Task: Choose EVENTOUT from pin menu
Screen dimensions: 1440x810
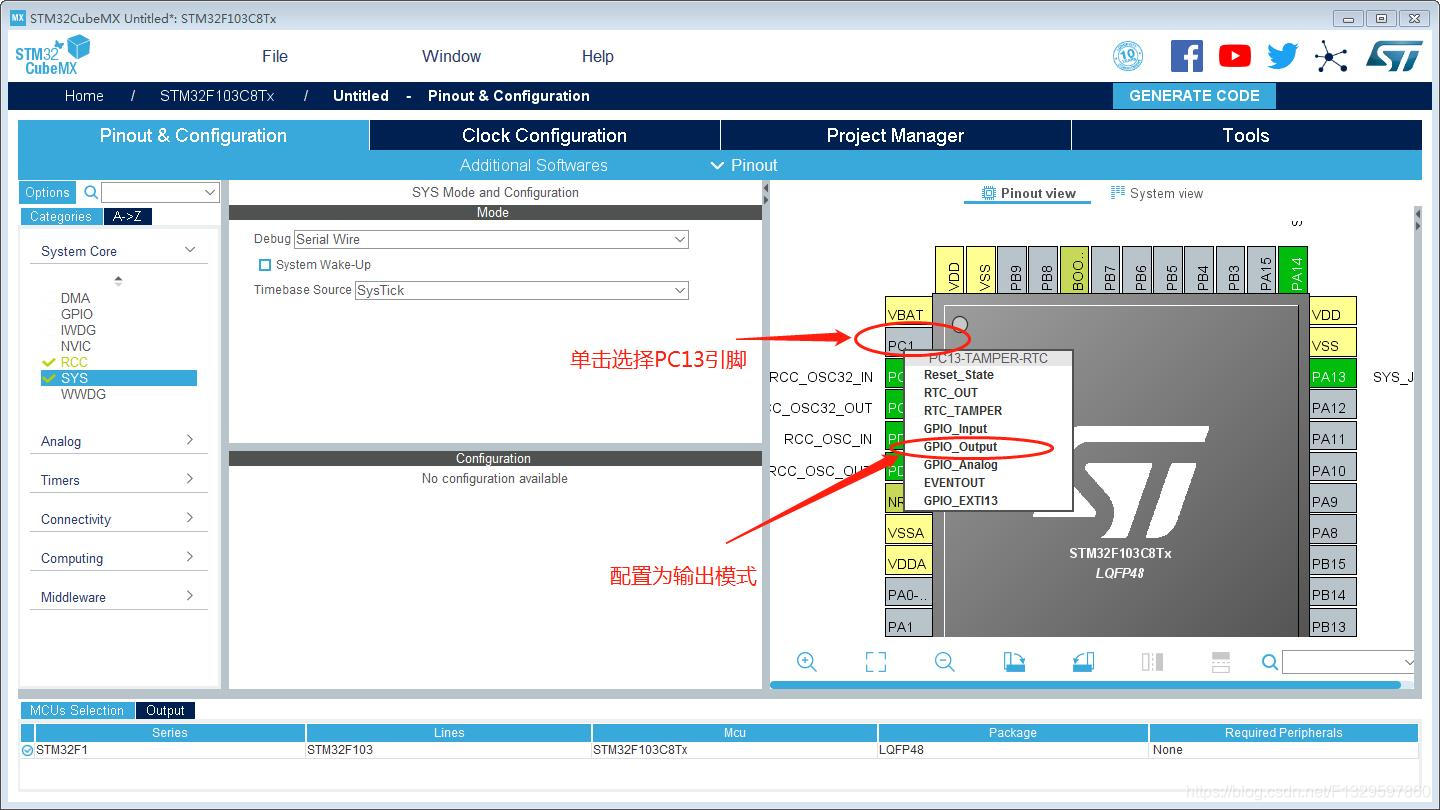Action: pyautogui.click(x=954, y=483)
